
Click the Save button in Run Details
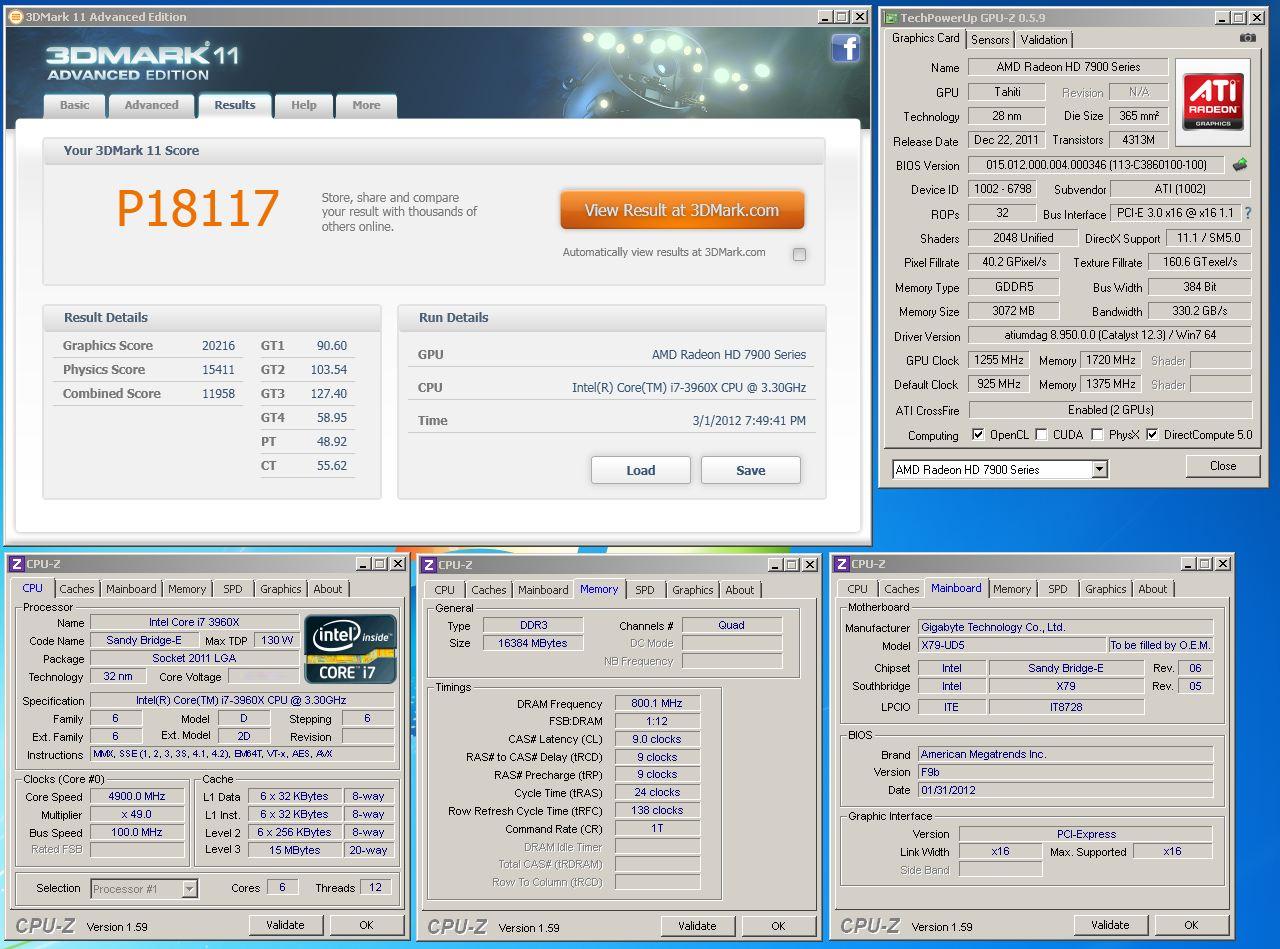751,470
